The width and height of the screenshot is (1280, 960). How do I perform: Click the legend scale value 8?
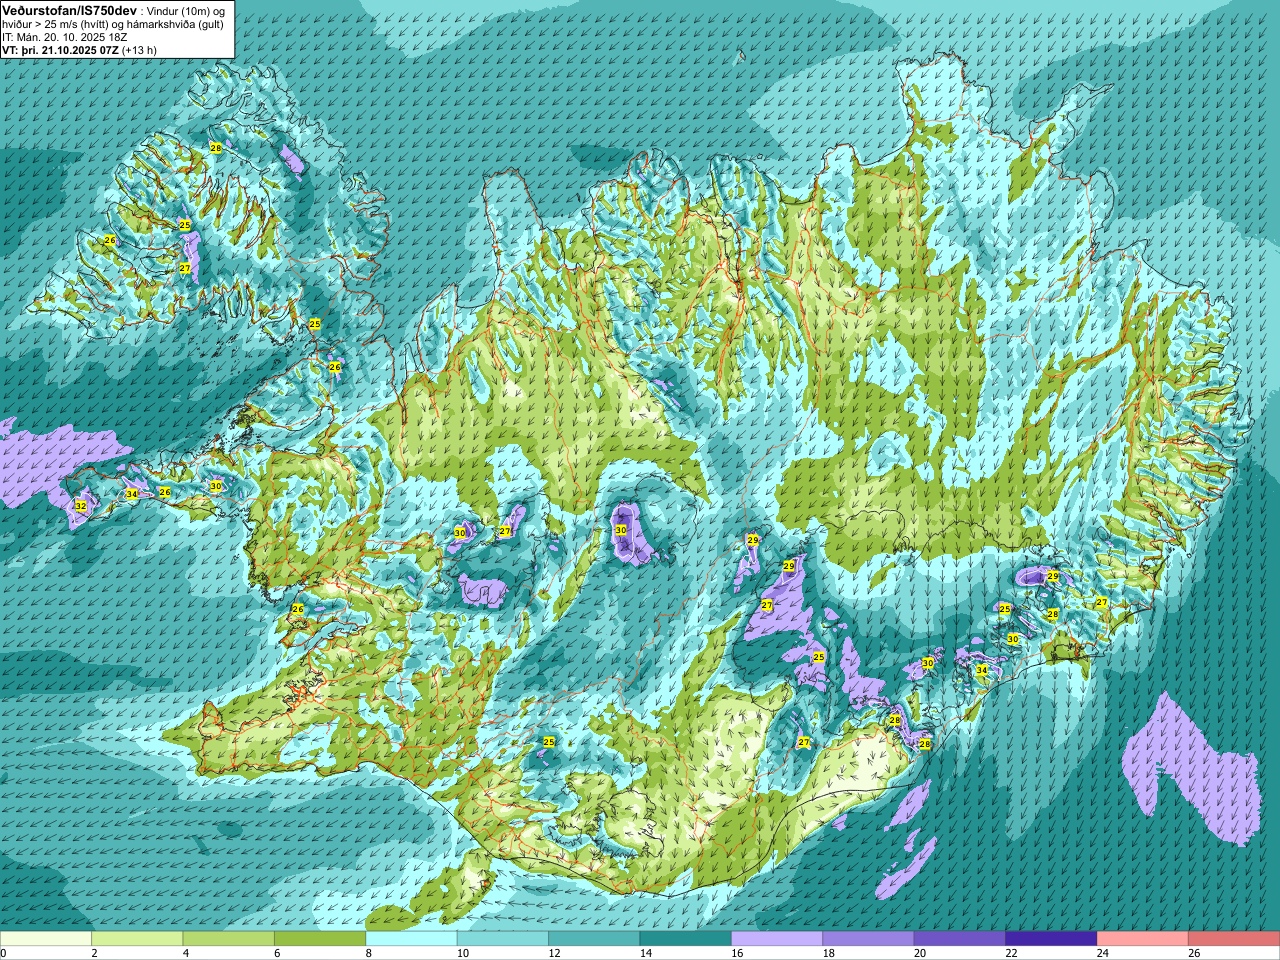pyautogui.click(x=368, y=953)
